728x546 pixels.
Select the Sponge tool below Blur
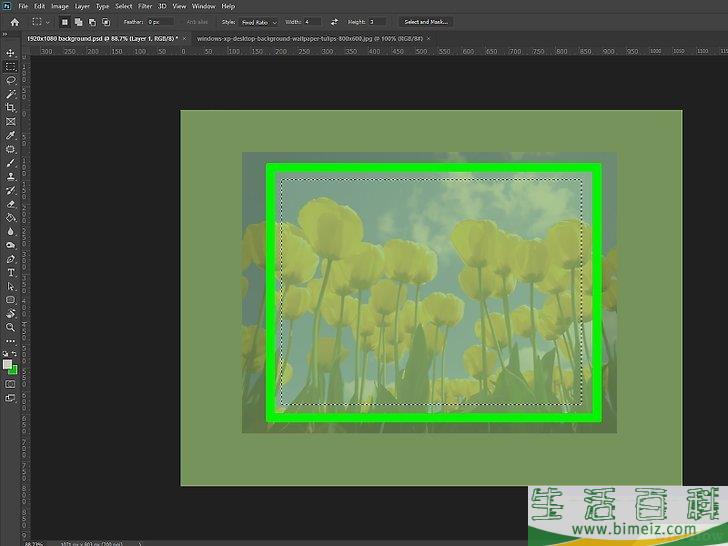[11, 245]
